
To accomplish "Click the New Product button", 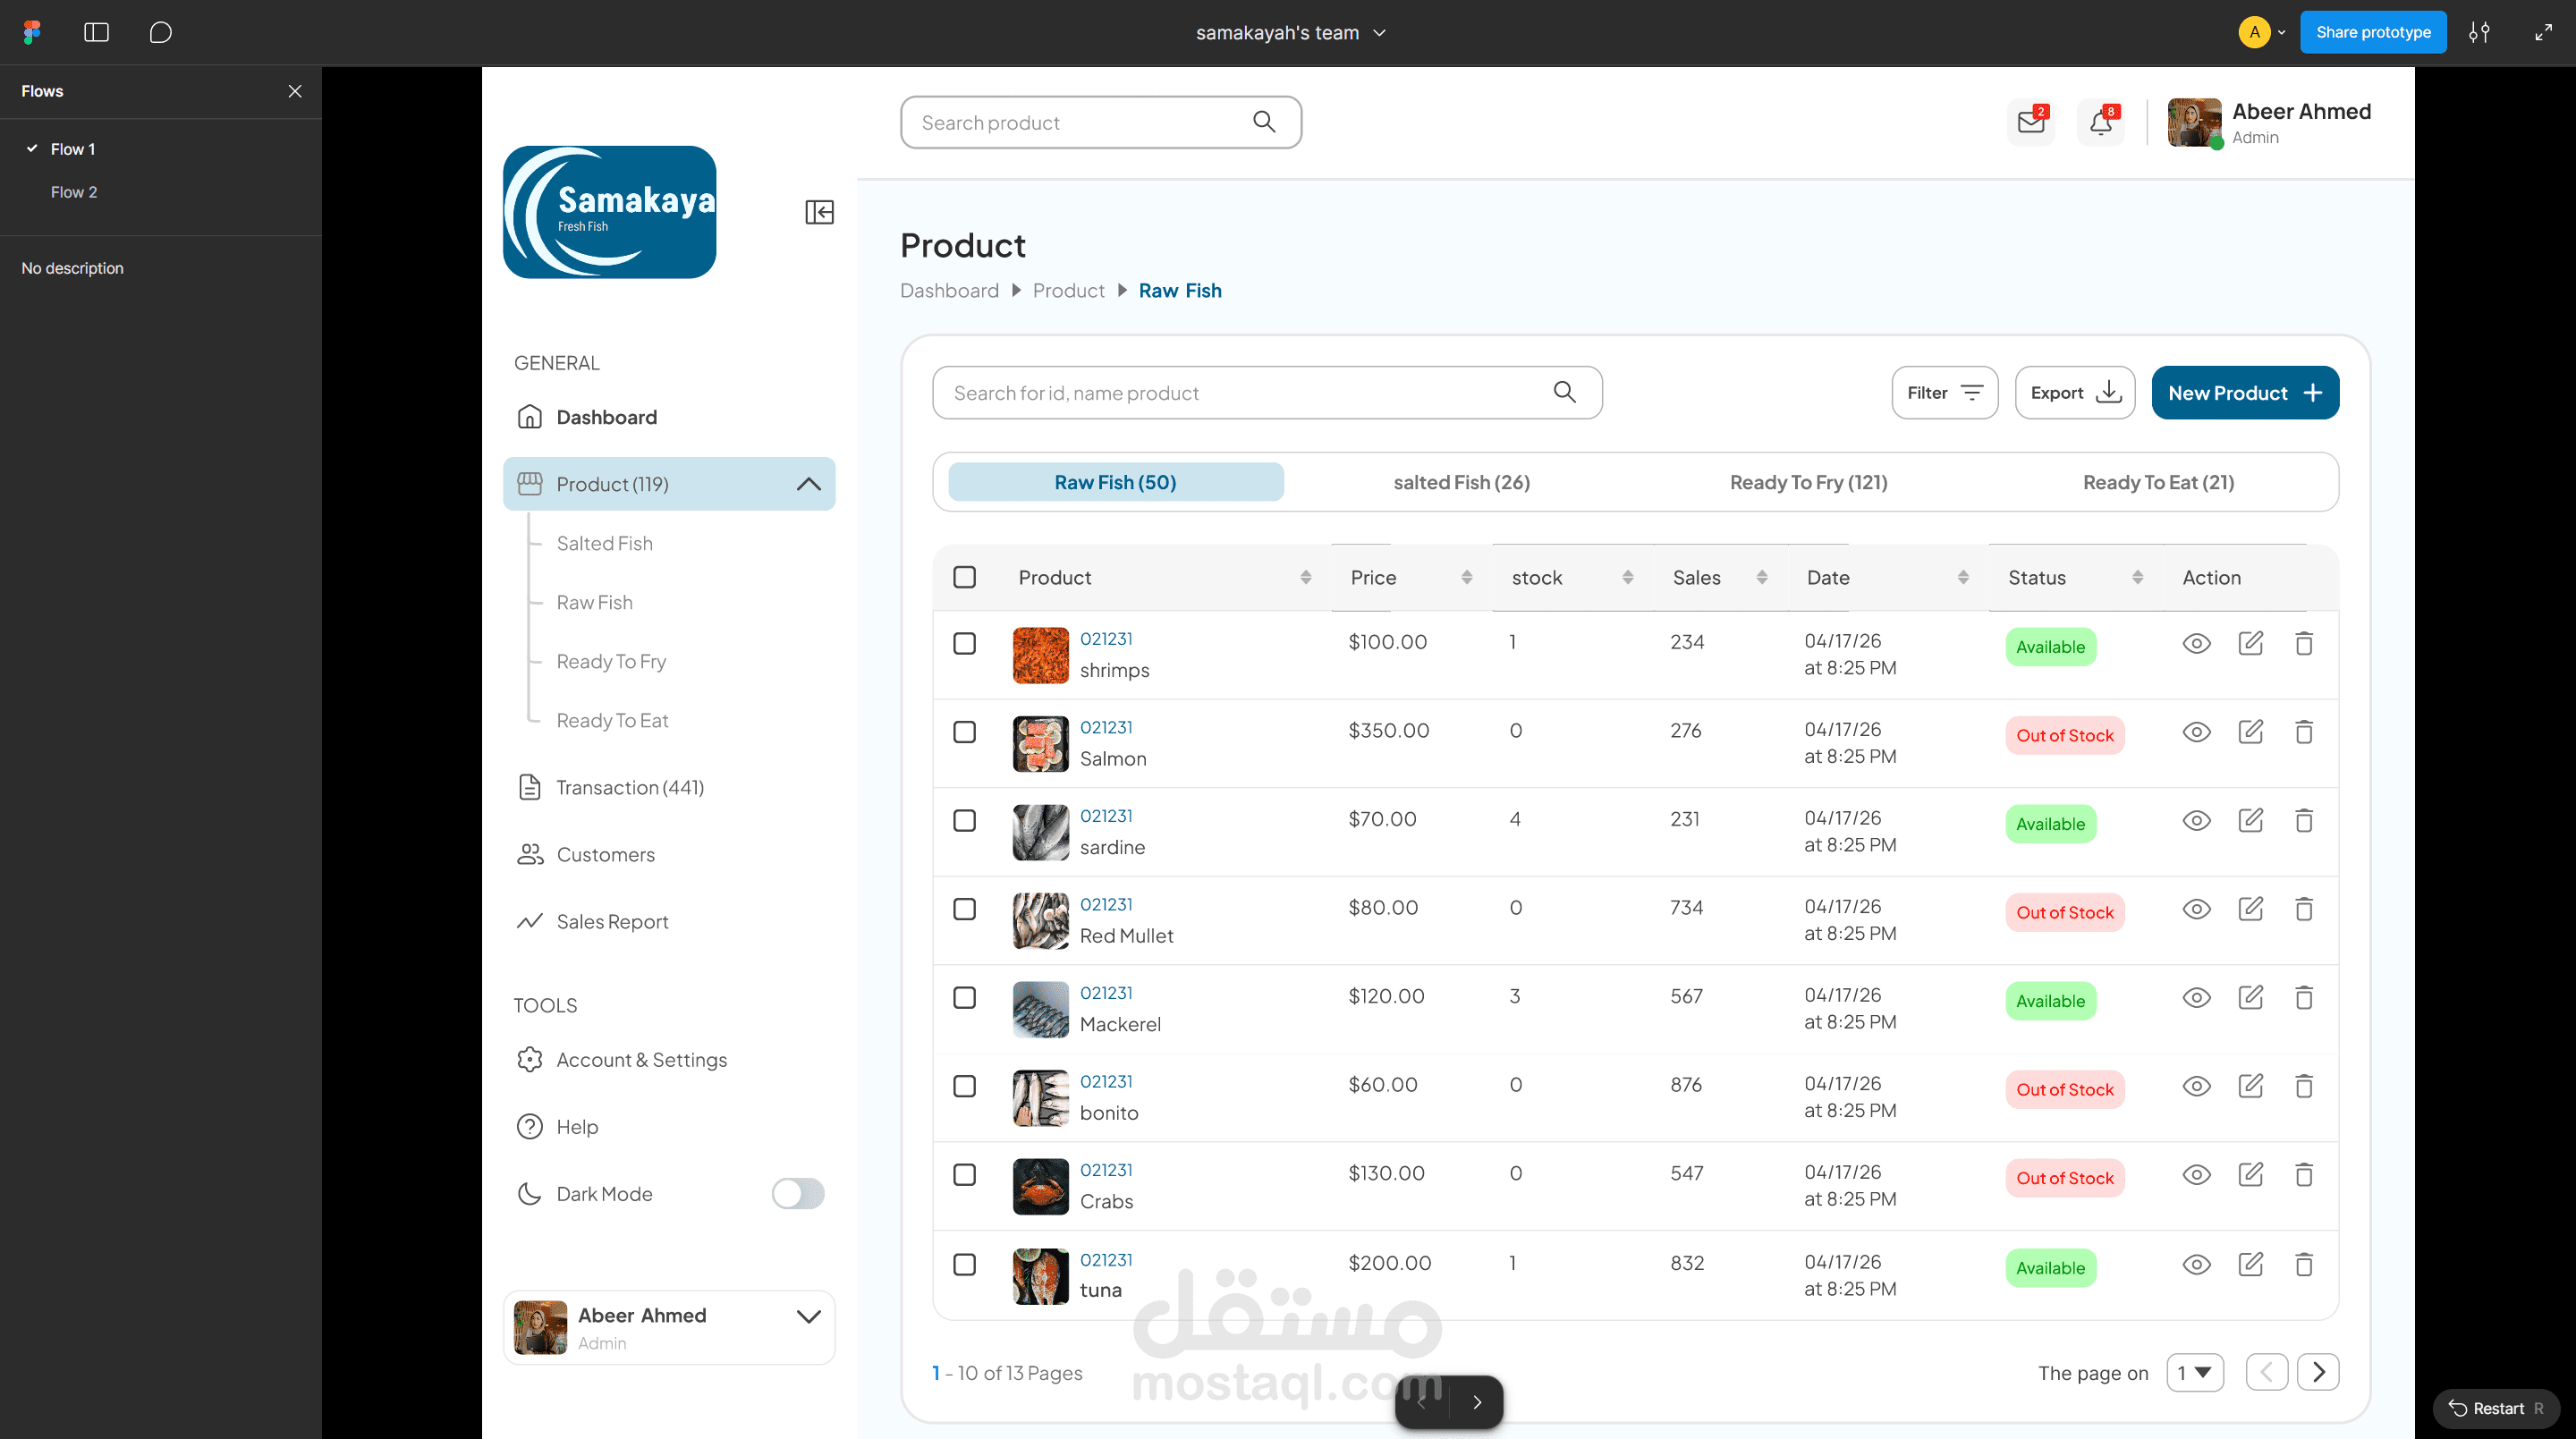I will coord(2244,393).
